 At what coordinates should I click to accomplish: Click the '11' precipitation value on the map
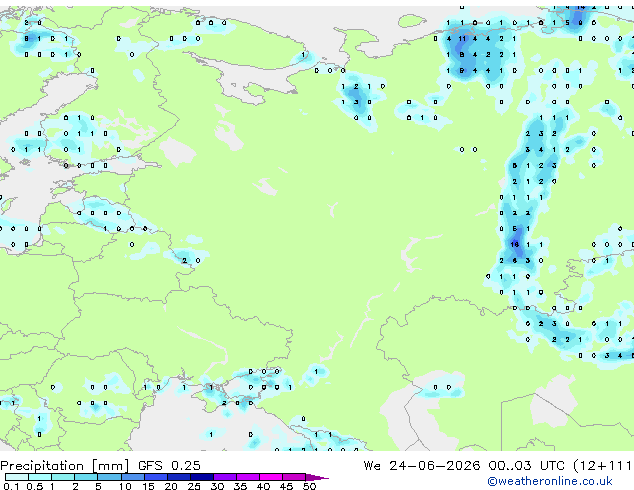pos(462,39)
